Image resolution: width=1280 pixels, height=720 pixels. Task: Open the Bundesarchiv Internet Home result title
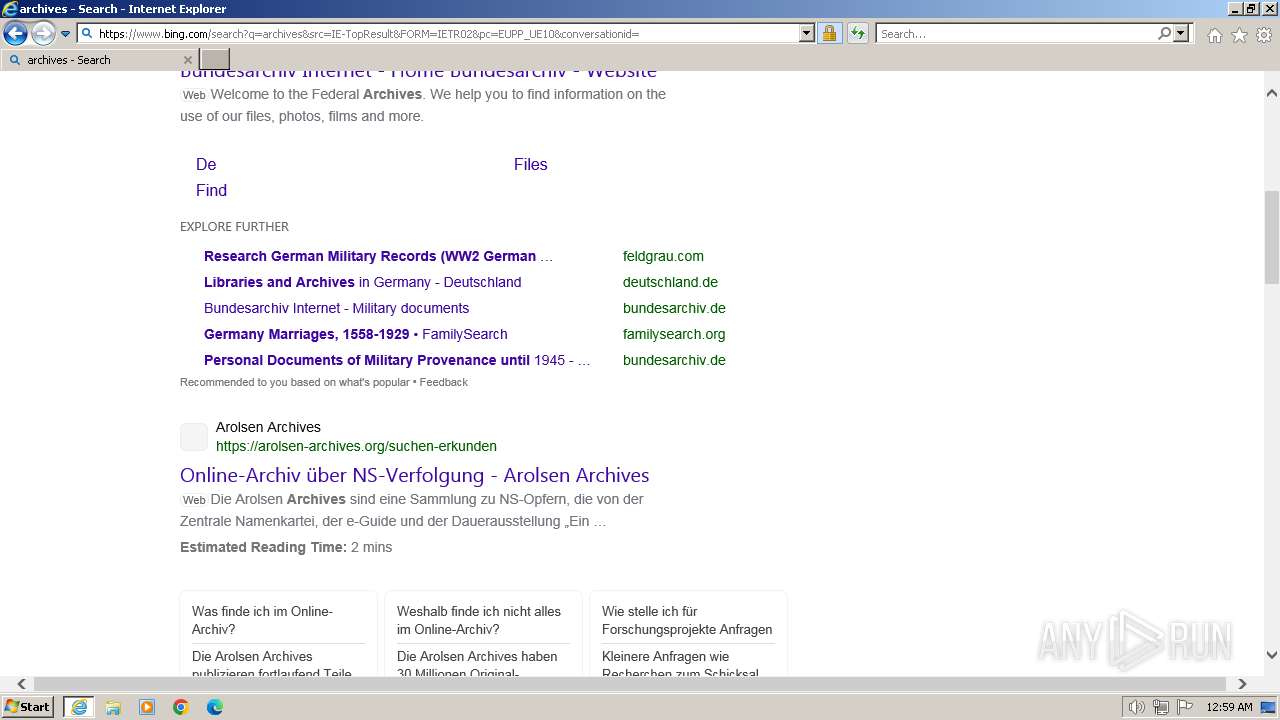pyautogui.click(x=418, y=72)
